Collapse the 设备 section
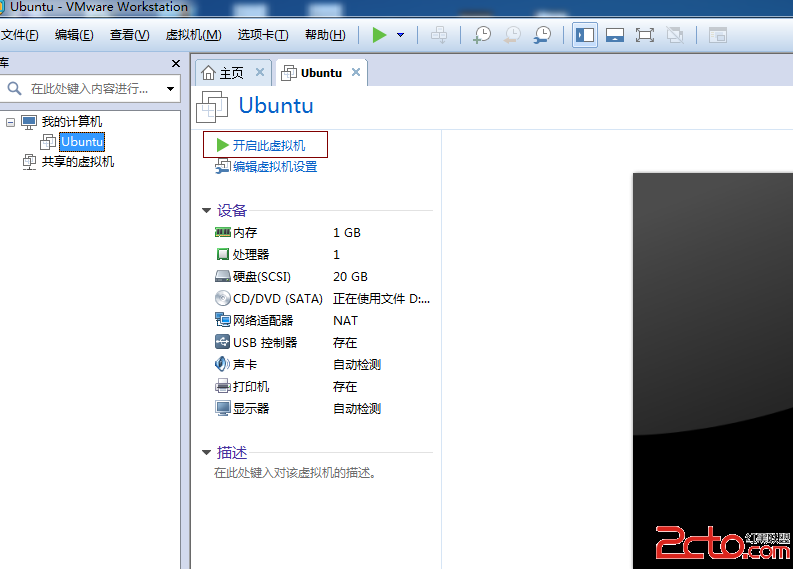 point(206,210)
